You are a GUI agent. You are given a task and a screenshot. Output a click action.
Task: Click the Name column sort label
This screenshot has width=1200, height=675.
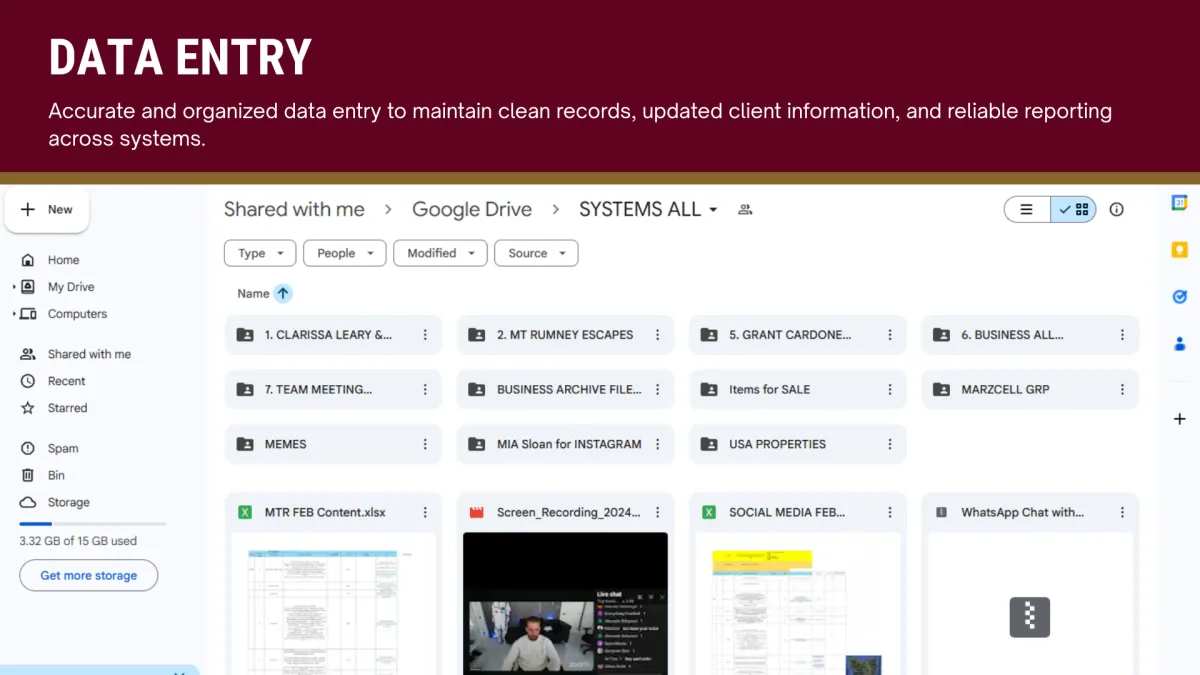(253, 294)
